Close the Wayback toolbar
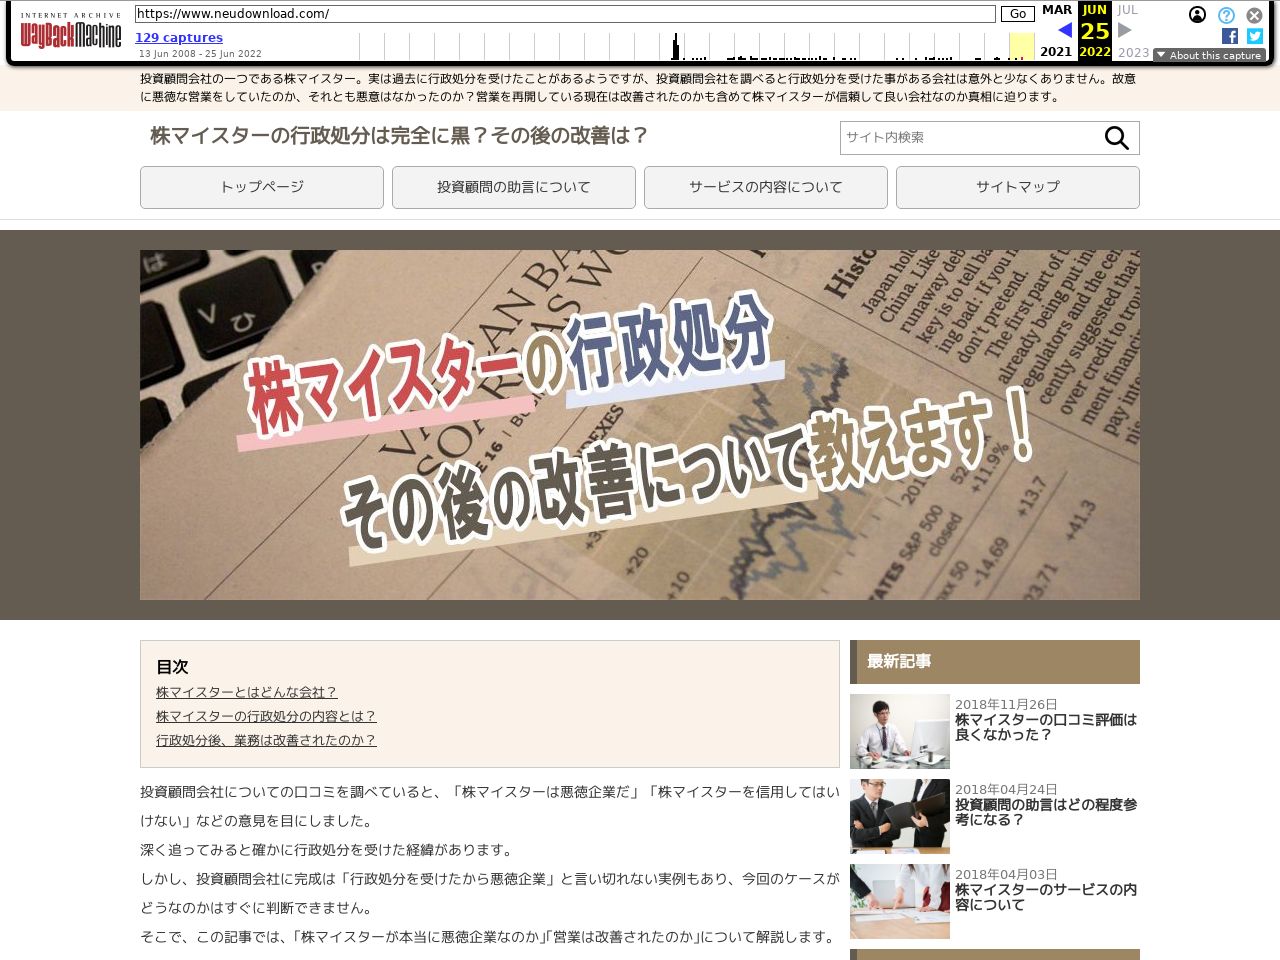The height and width of the screenshot is (960, 1280). pos(1254,15)
